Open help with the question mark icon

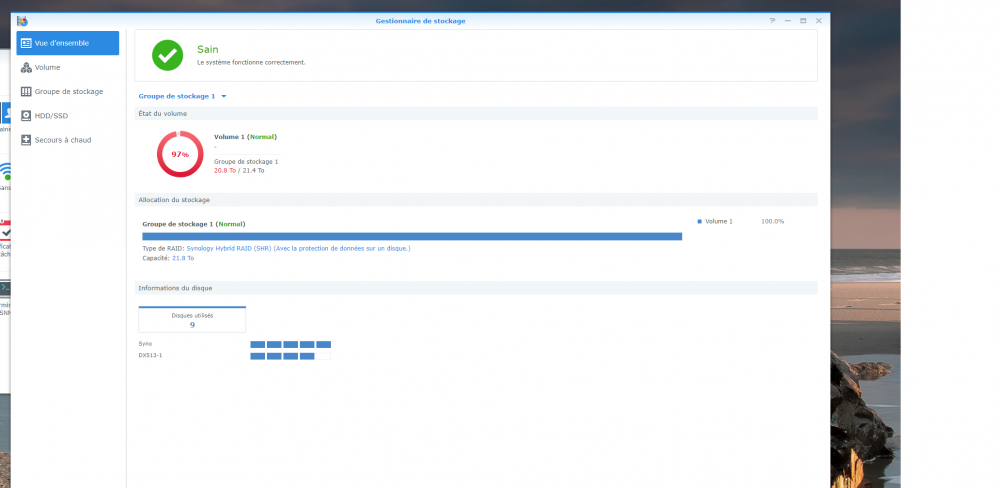pos(772,21)
